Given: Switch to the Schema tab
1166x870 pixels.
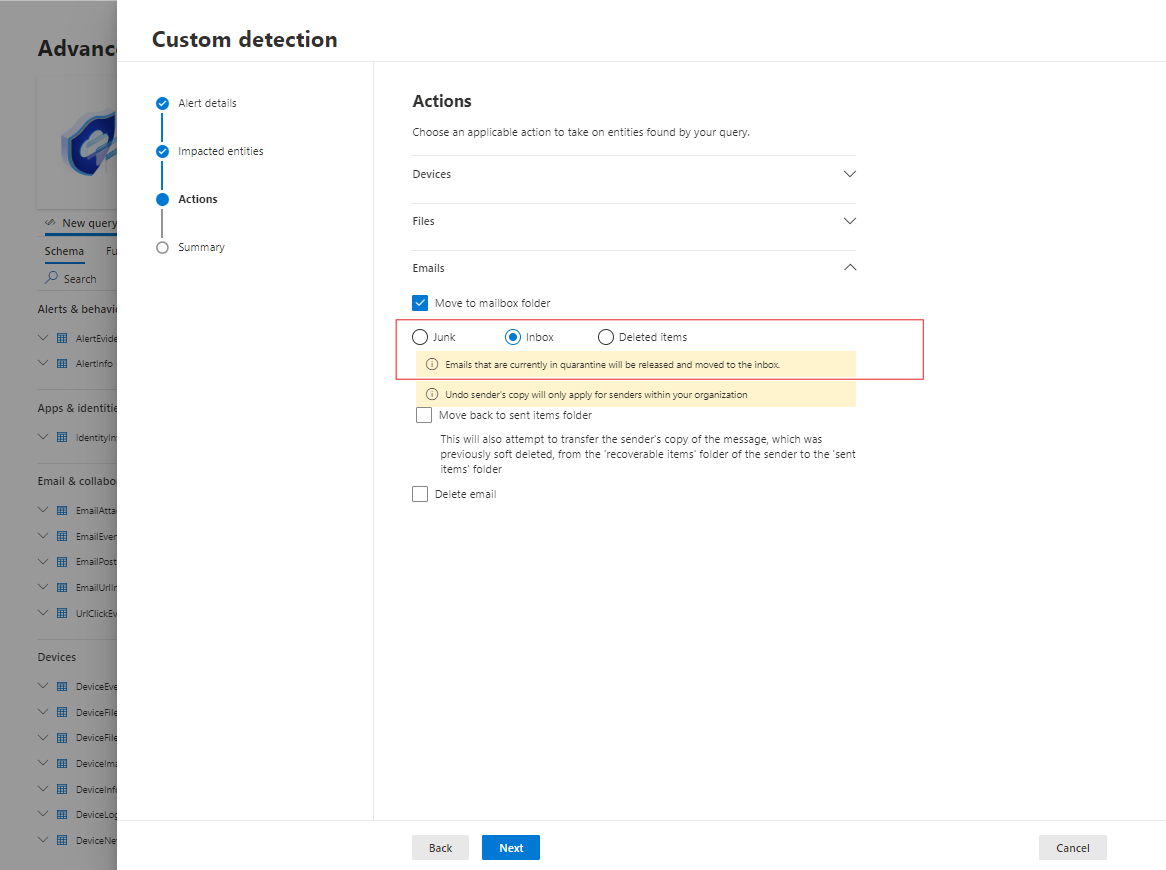Looking at the screenshot, I should coord(64,252).
